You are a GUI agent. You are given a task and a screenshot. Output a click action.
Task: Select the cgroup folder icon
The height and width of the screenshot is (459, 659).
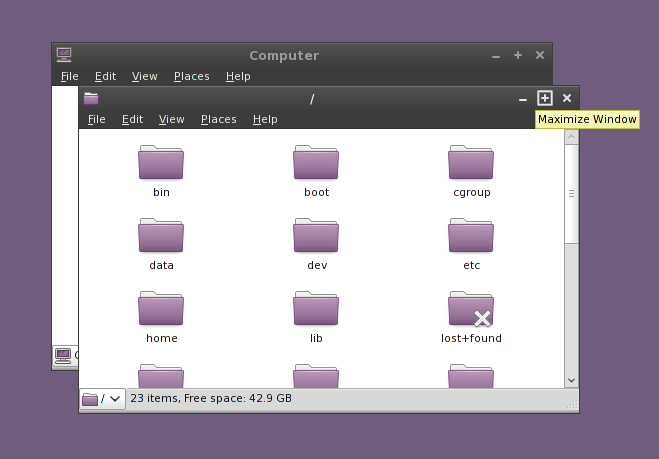coord(471,162)
